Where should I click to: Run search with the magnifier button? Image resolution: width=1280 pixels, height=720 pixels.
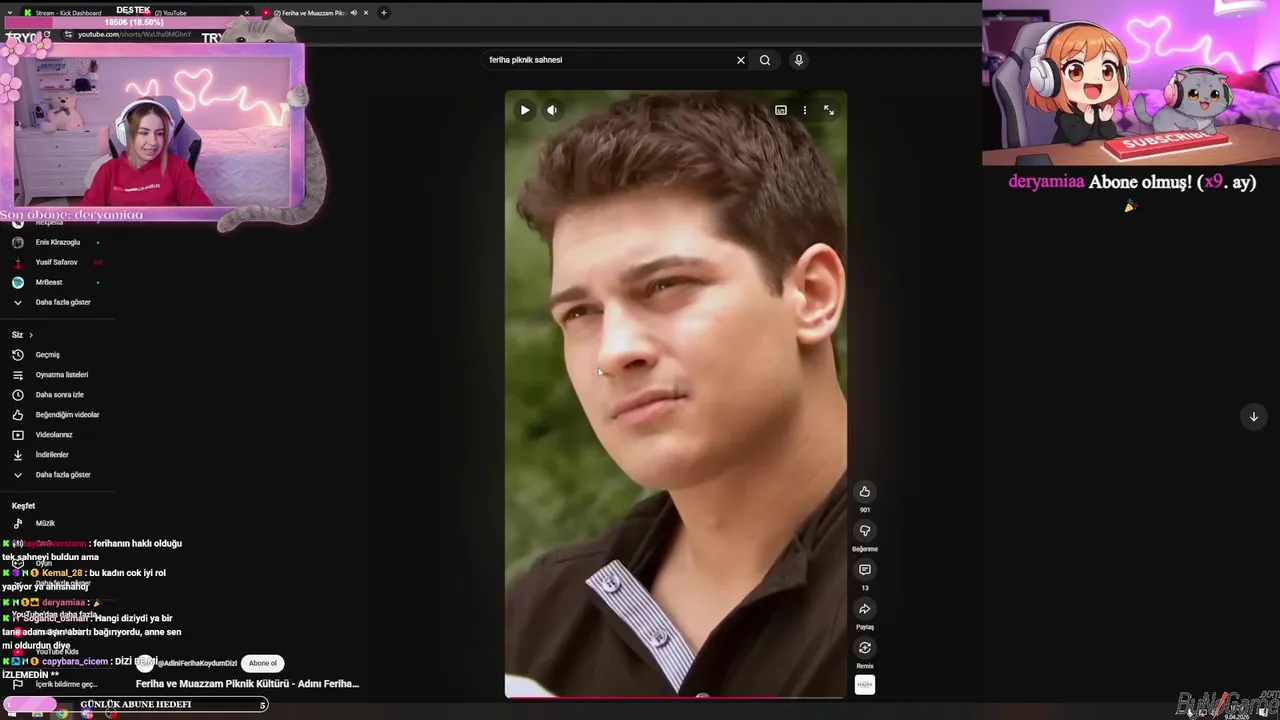(x=765, y=60)
